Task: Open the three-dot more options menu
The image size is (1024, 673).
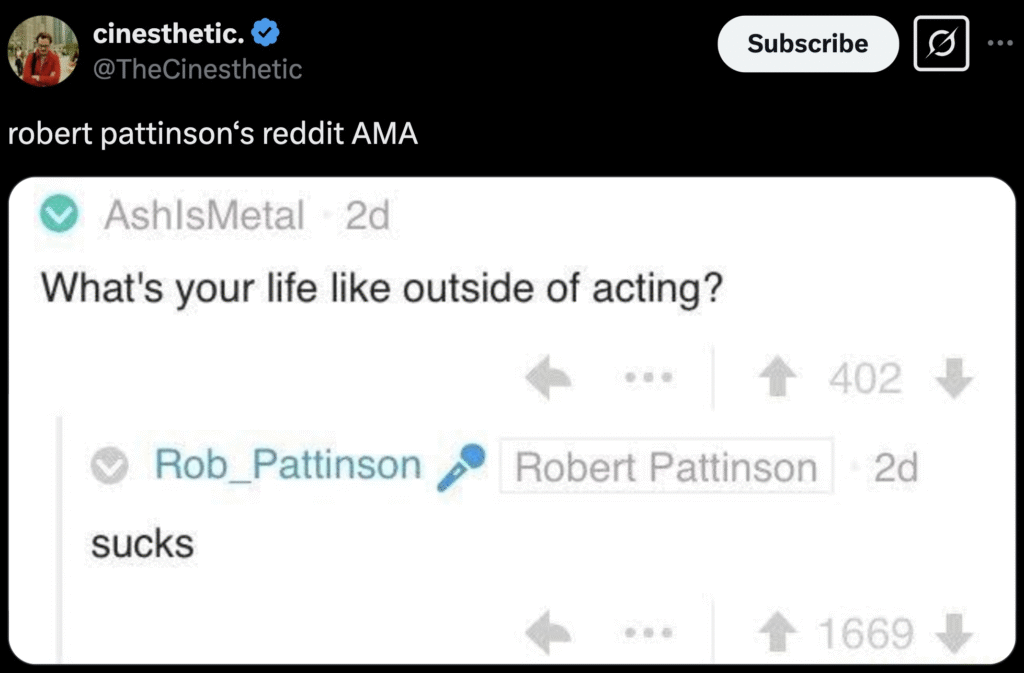Action: coord(999,44)
